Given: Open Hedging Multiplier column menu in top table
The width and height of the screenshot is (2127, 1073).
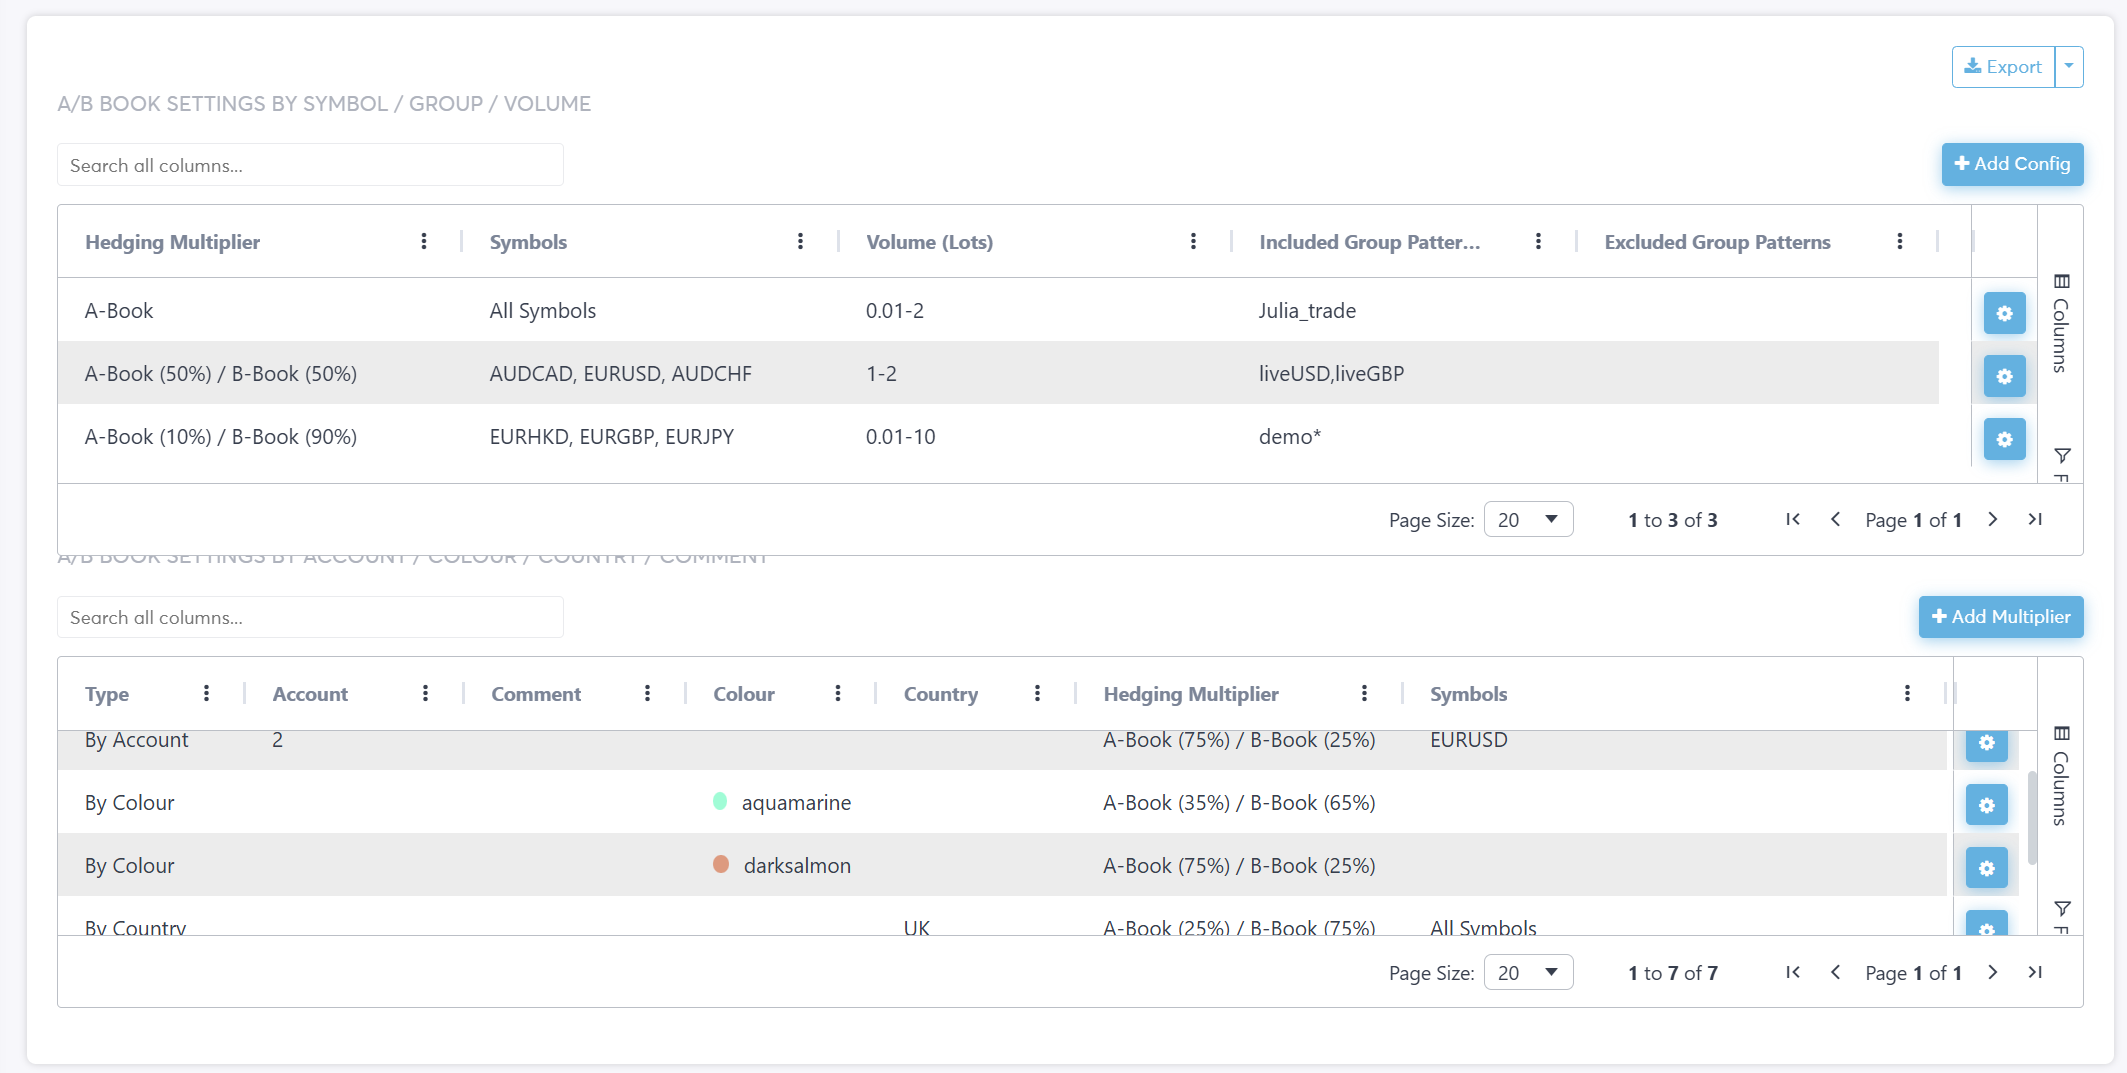Looking at the screenshot, I should 424,241.
